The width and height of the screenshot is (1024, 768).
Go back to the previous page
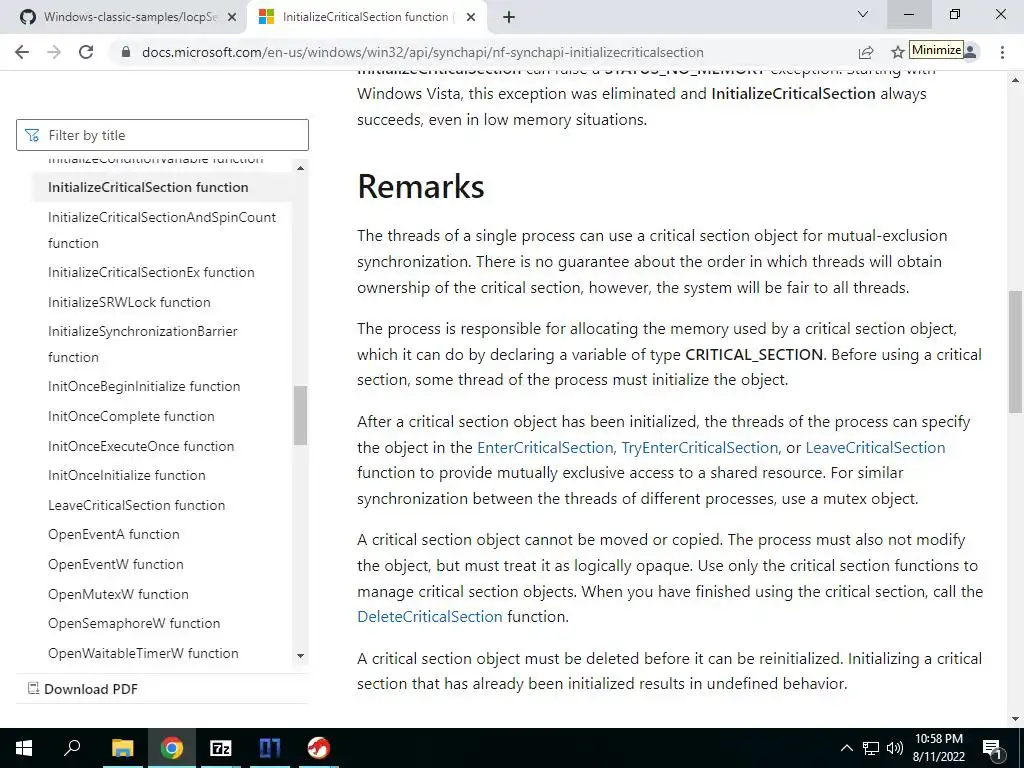click(x=22, y=52)
